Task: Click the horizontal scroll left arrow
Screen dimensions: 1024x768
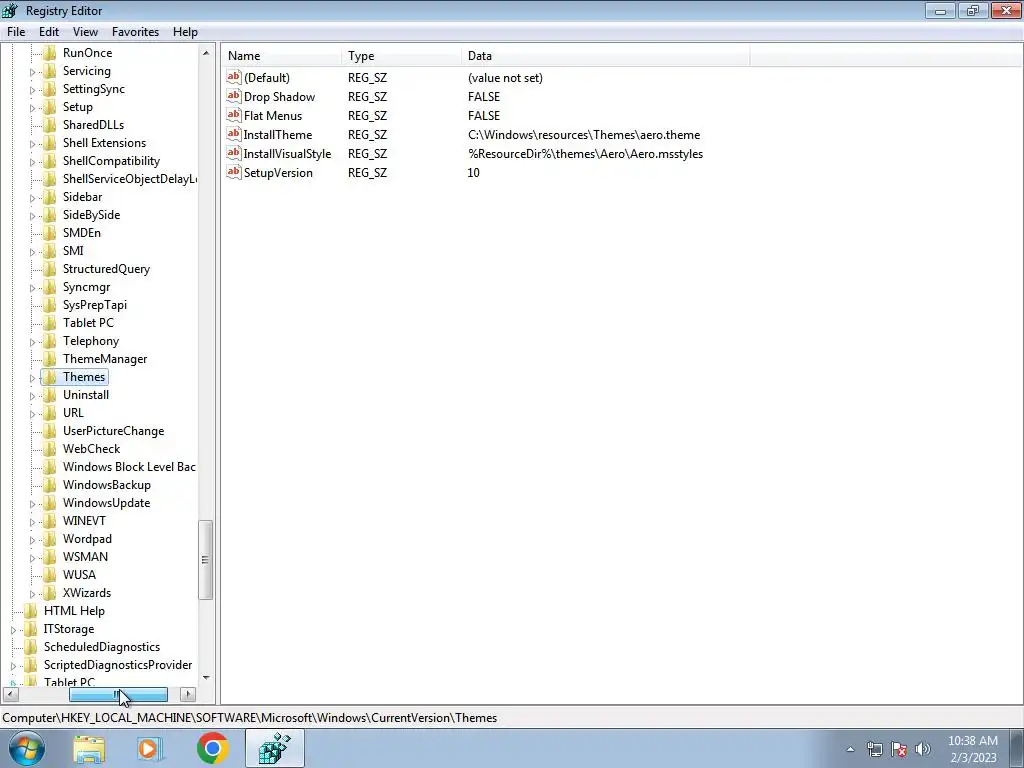Action: pos(10,694)
